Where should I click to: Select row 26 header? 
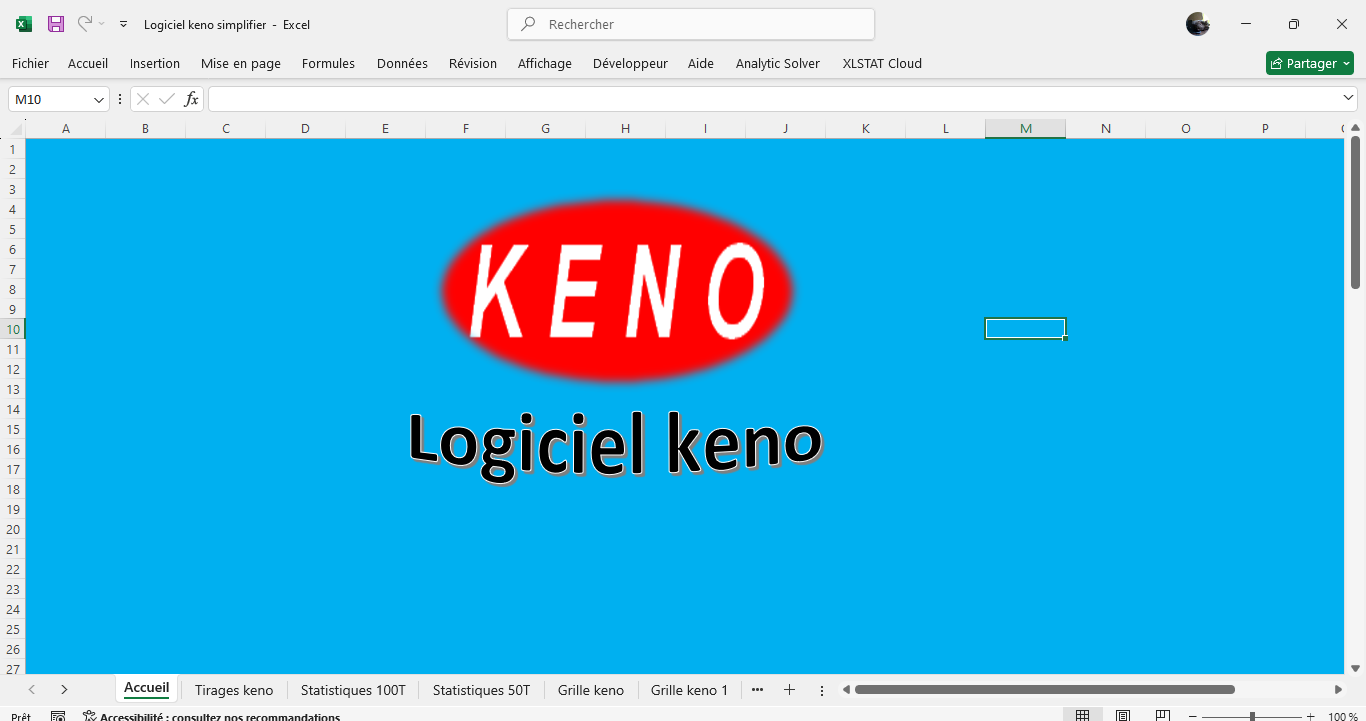(13, 649)
